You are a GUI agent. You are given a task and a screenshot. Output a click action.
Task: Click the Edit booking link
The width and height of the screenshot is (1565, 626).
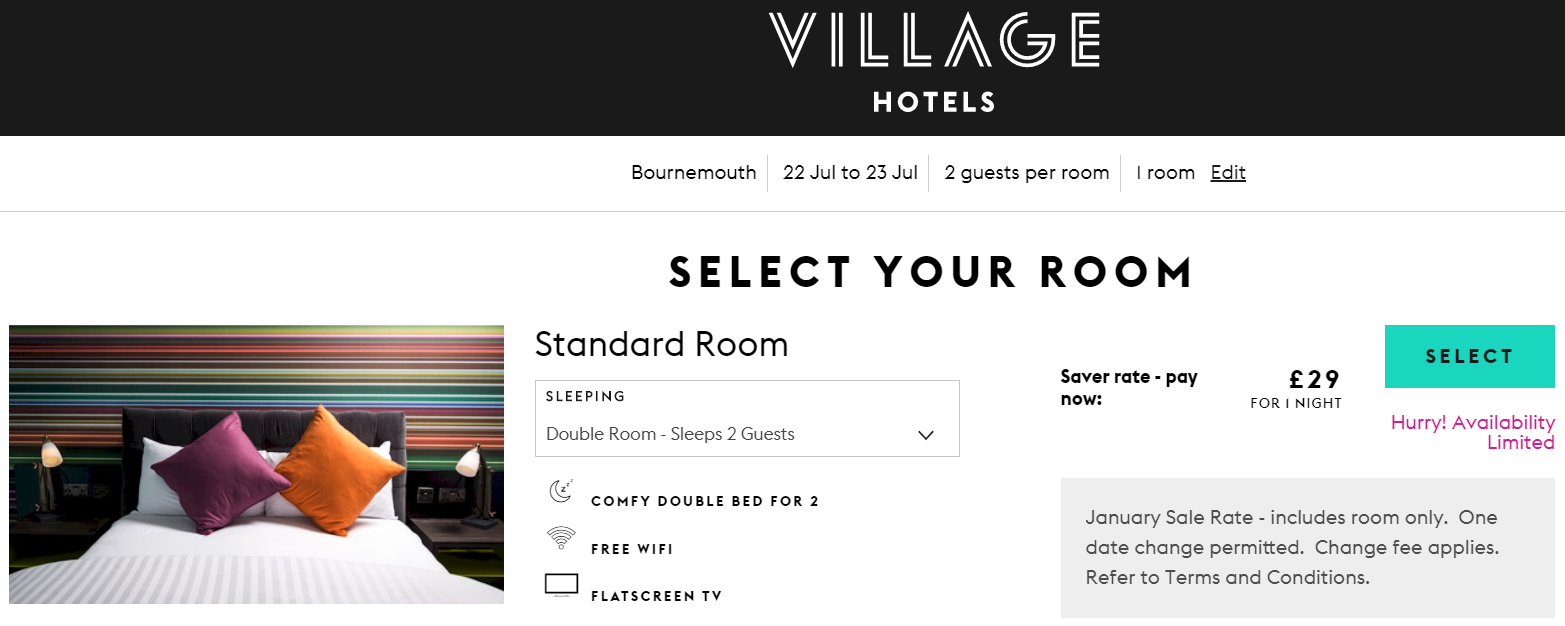click(x=1228, y=173)
